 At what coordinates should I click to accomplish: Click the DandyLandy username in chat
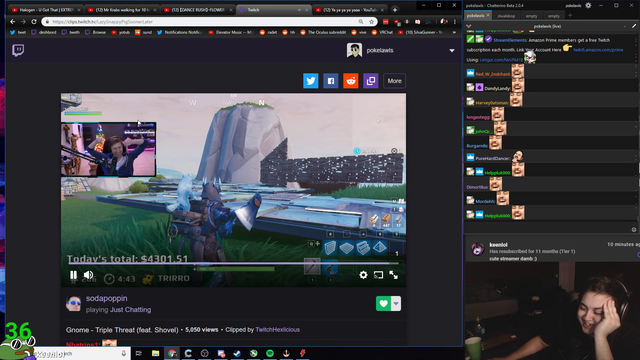tap(497, 88)
